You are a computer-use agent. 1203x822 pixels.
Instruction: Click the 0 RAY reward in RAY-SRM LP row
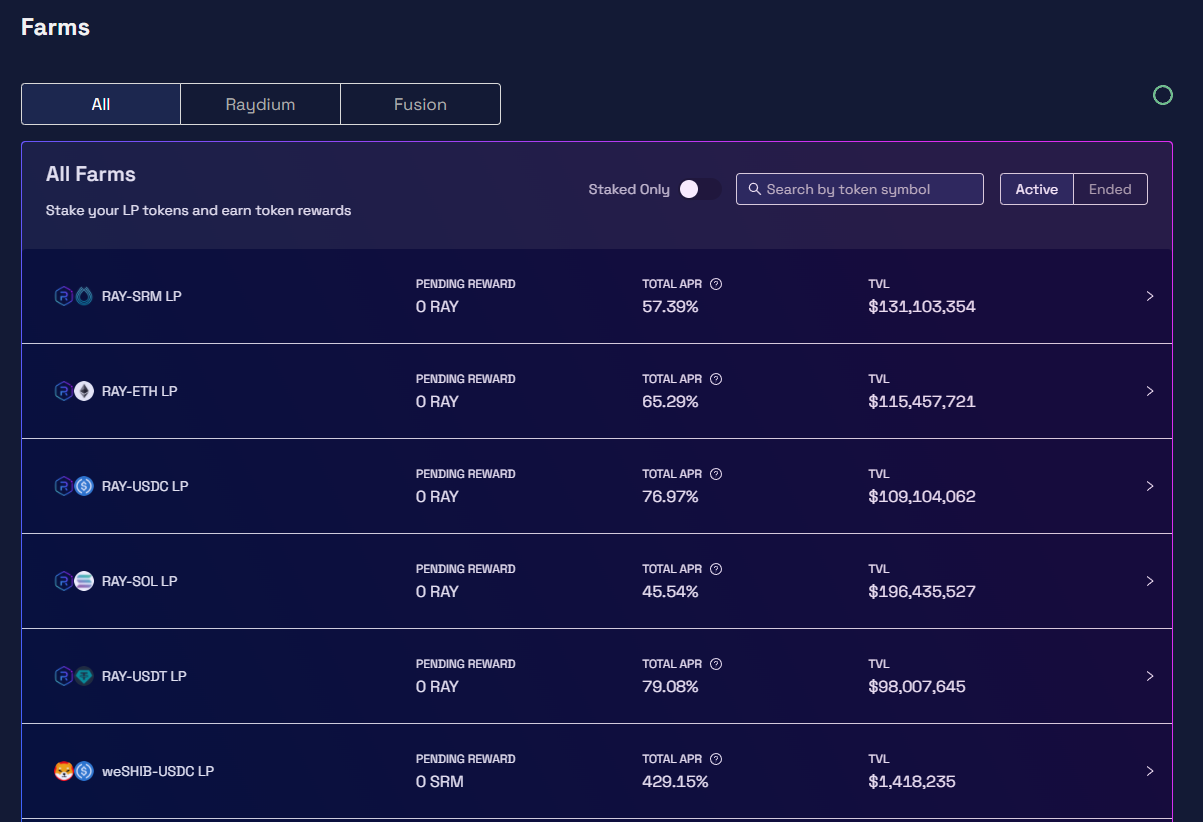coord(437,306)
